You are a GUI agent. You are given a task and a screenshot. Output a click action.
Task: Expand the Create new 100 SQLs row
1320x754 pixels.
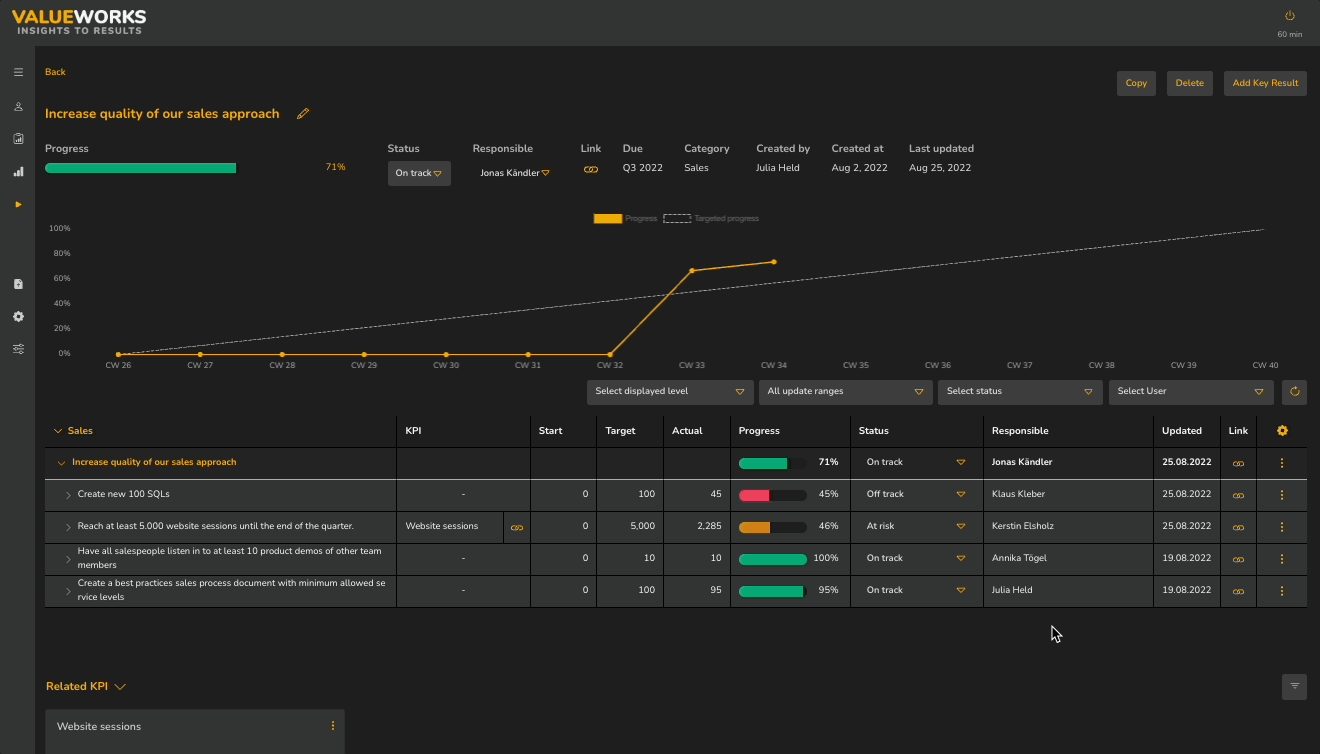click(68, 495)
